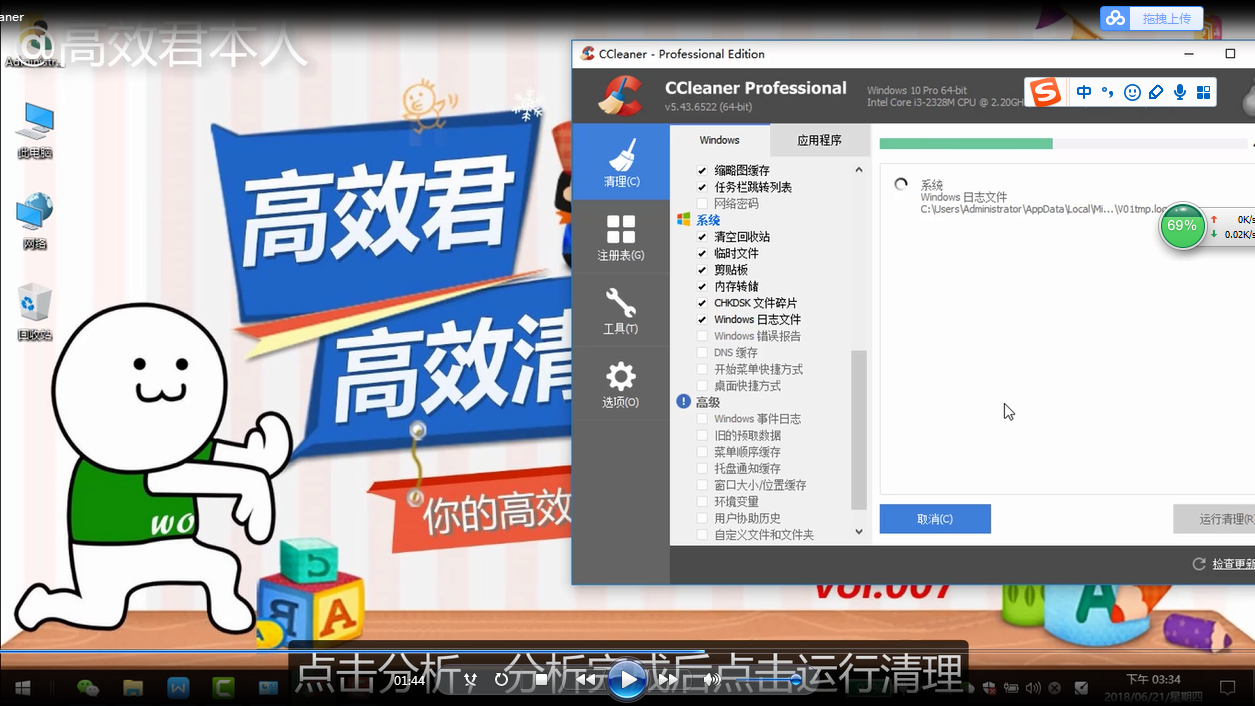Viewport: 1255px width, 706px height.
Task: Open the blue W app on taskbar
Action: pos(178,688)
